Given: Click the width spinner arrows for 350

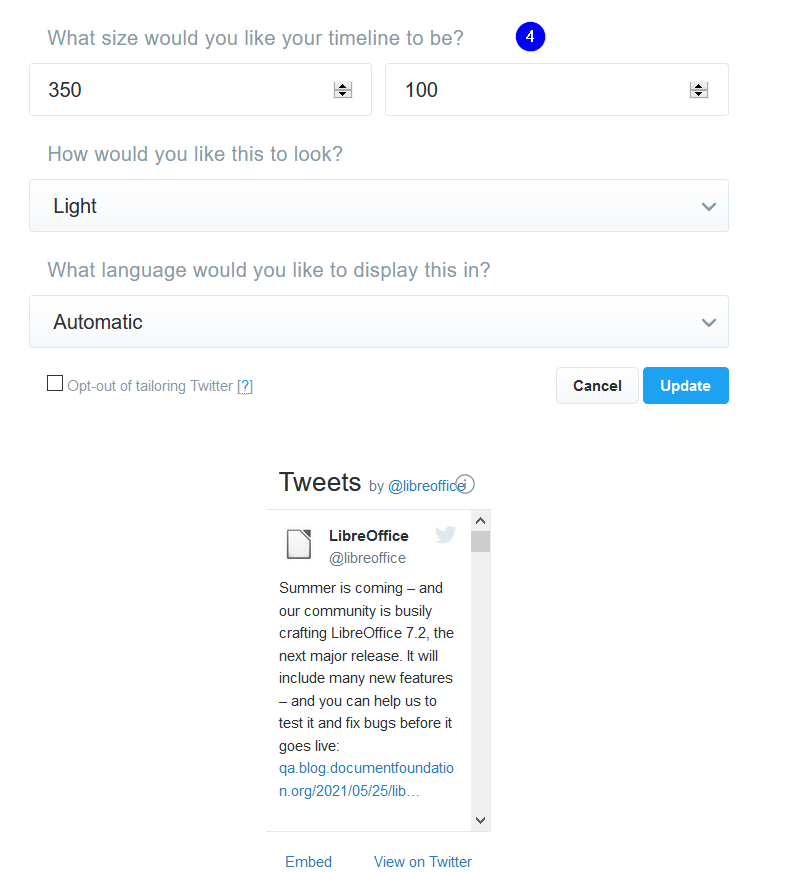Looking at the screenshot, I should 343,90.
